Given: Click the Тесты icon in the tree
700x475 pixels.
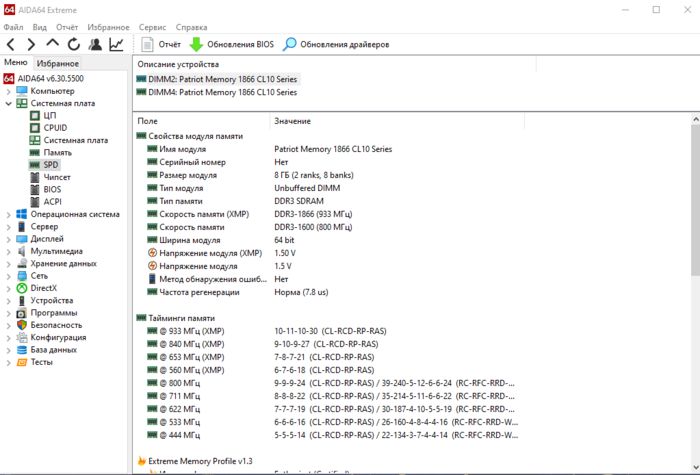Looking at the screenshot, I should [21, 362].
